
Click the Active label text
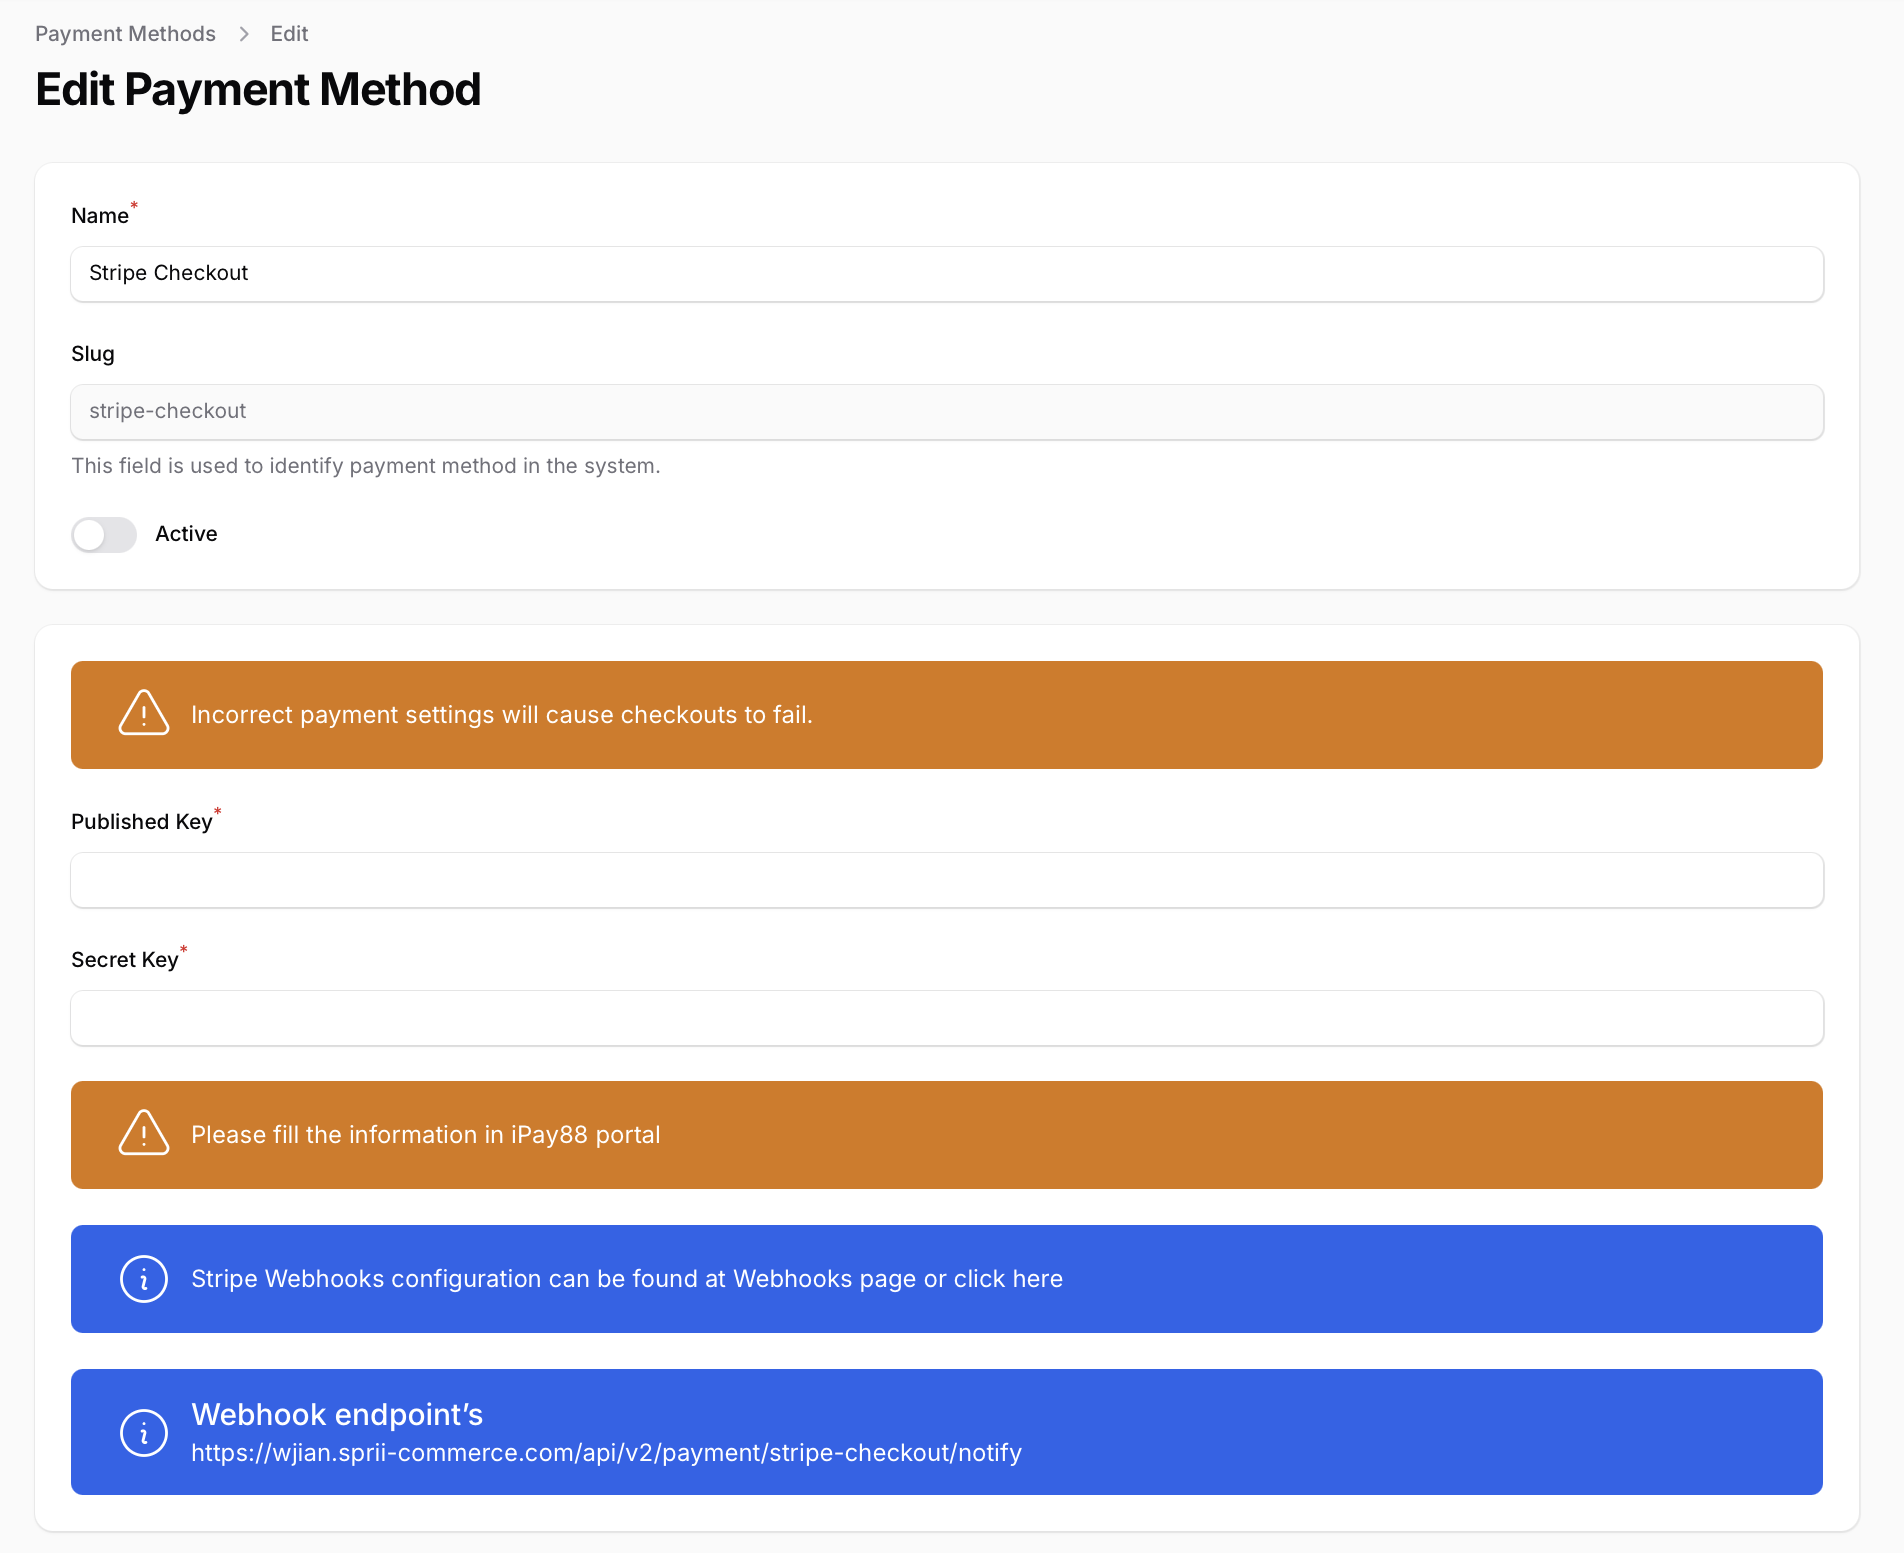tap(186, 534)
